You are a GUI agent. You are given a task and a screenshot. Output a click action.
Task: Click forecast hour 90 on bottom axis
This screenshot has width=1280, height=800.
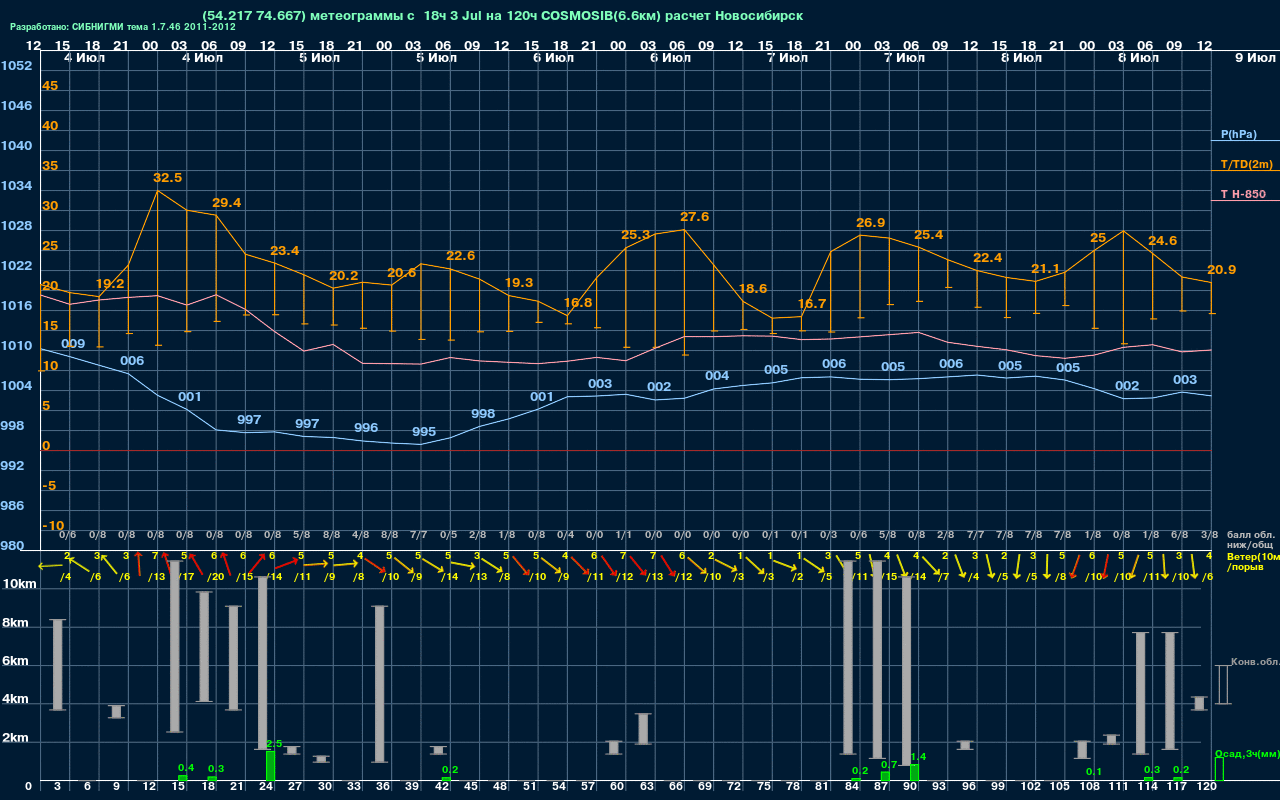pos(910,788)
